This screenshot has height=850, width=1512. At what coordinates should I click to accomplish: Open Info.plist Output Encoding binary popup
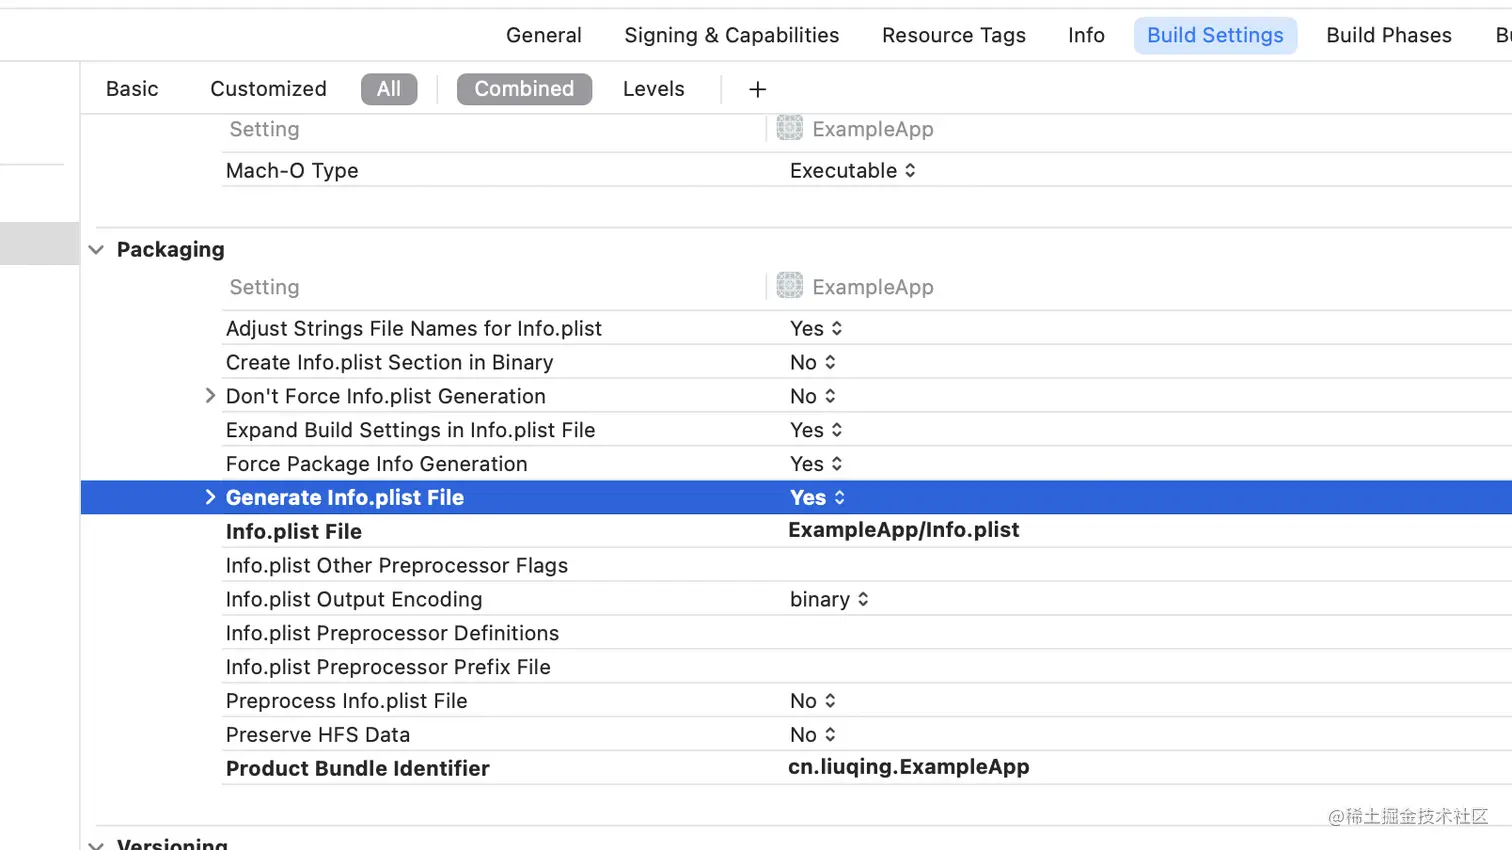pyautogui.click(x=829, y=599)
